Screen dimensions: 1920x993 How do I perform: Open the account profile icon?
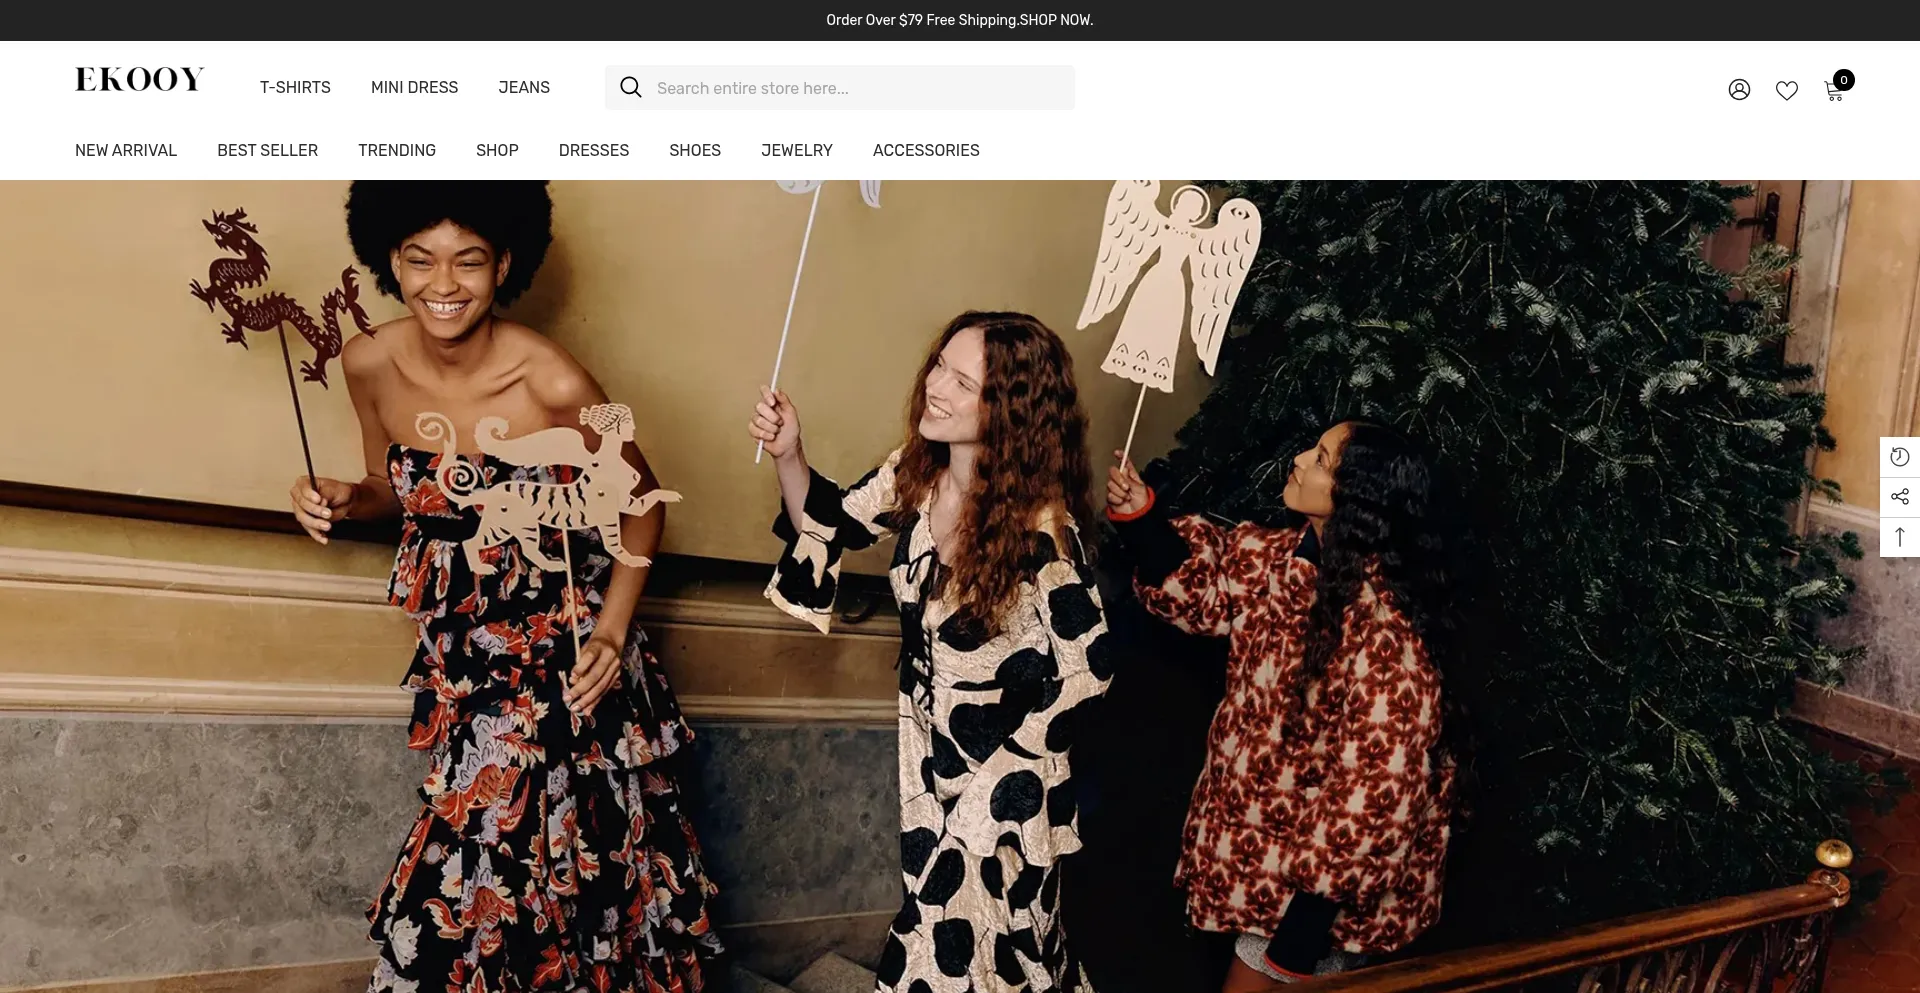(x=1739, y=90)
